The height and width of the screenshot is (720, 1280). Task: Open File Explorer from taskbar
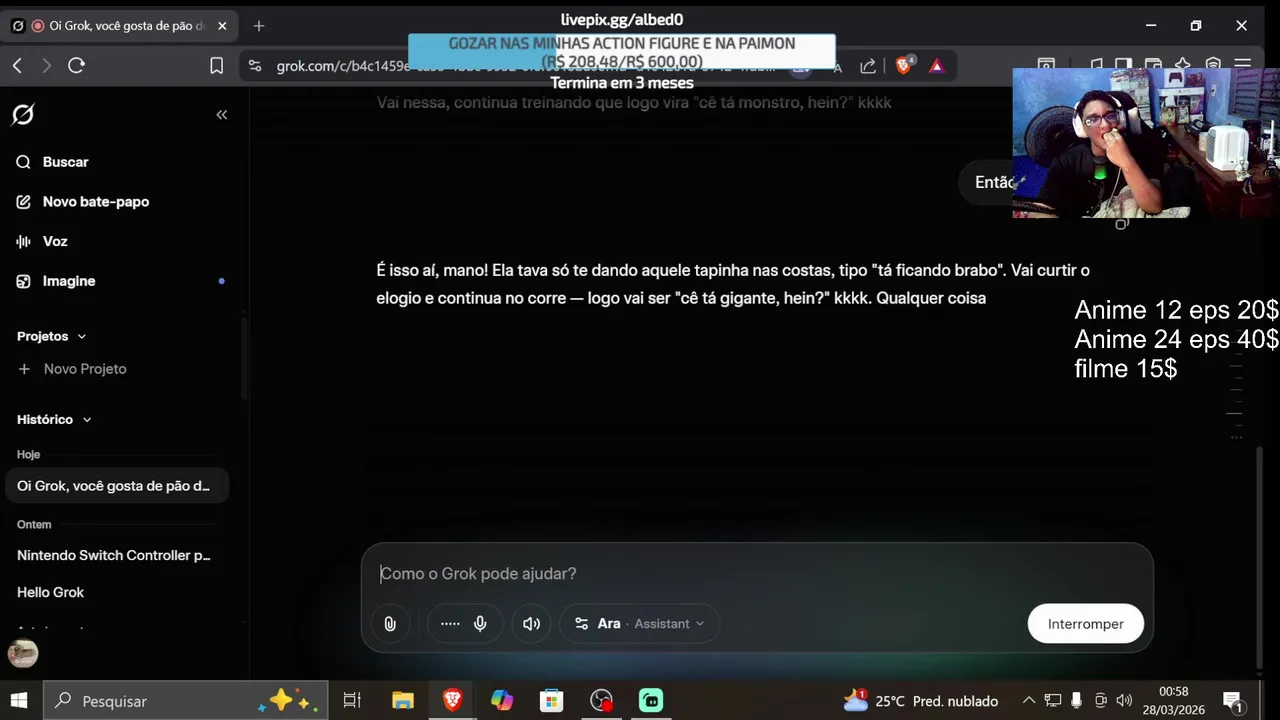point(402,701)
